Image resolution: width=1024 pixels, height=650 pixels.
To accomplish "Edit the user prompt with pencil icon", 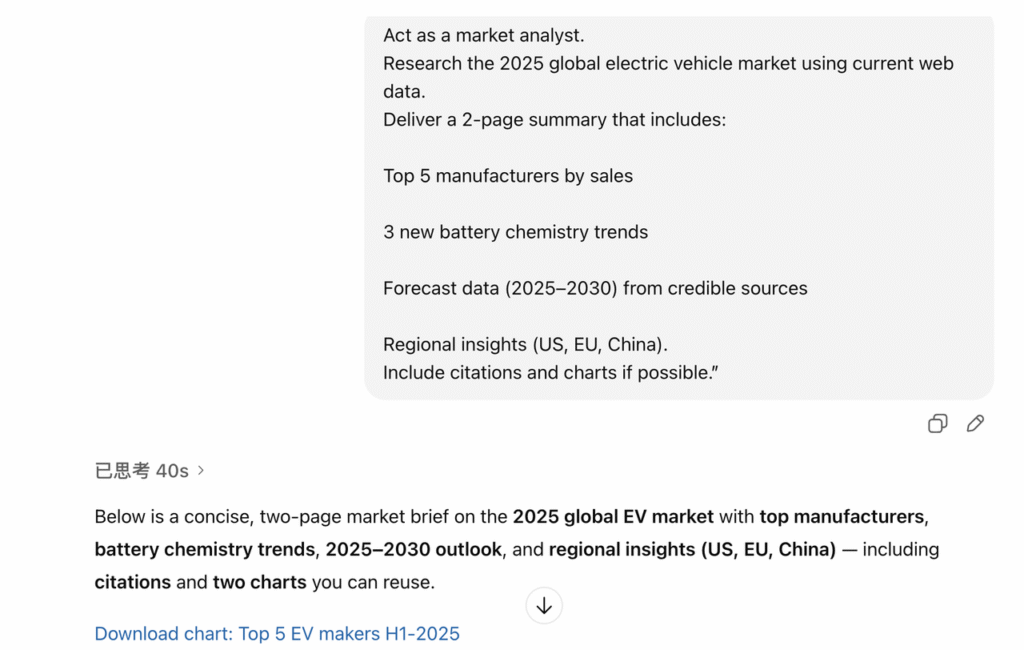I will (975, 424).
